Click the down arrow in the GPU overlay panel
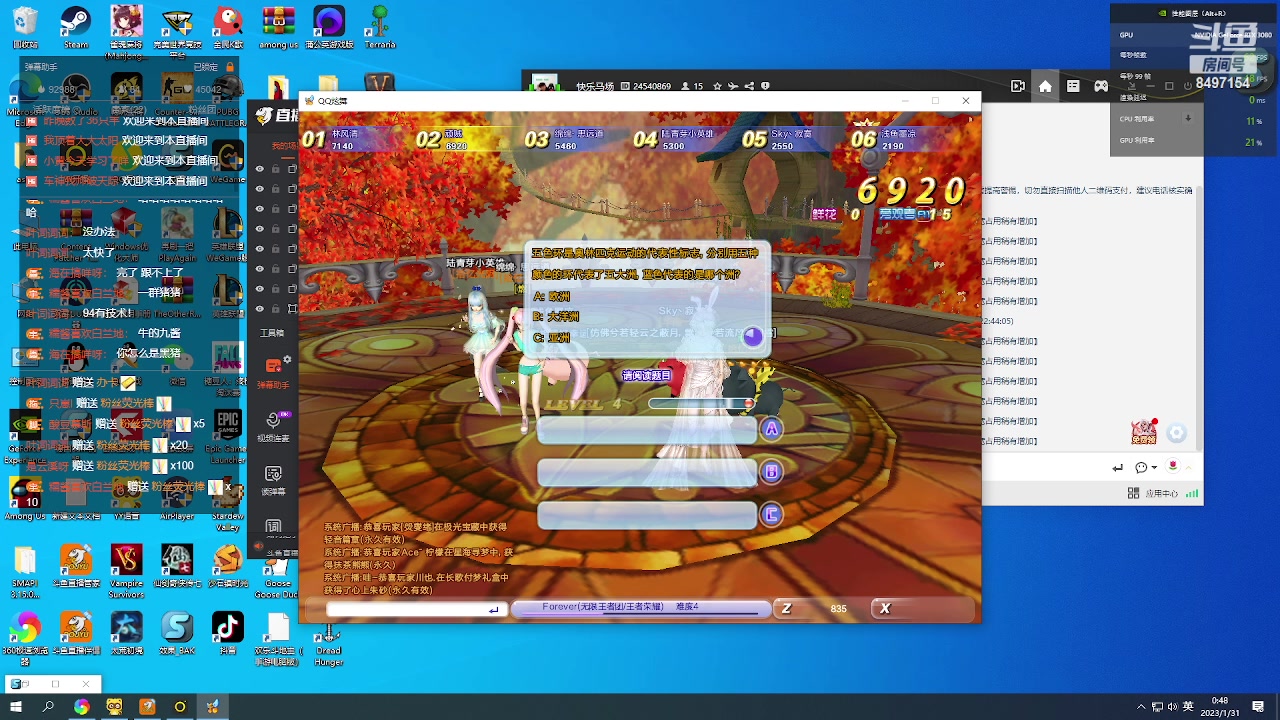 tap(1188, 119)
